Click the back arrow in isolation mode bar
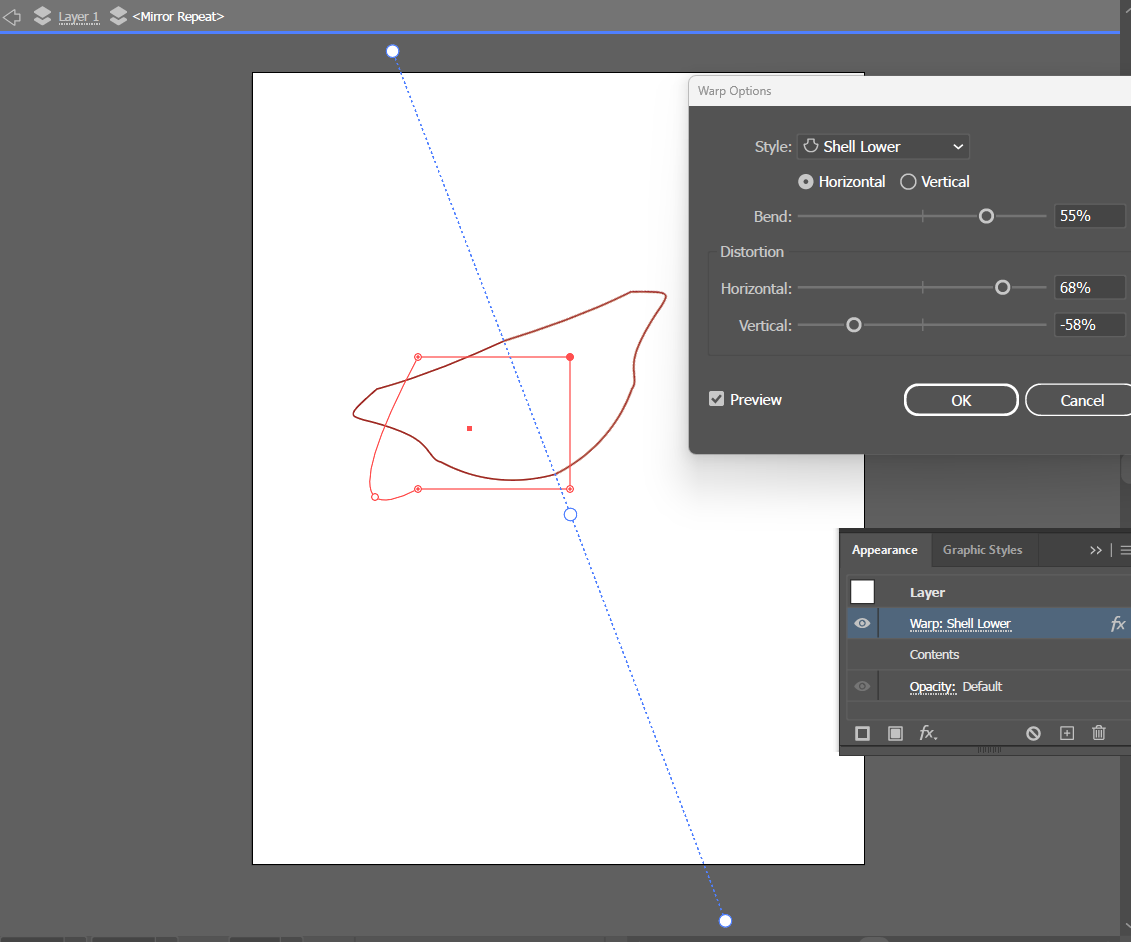 pos(11,16)
